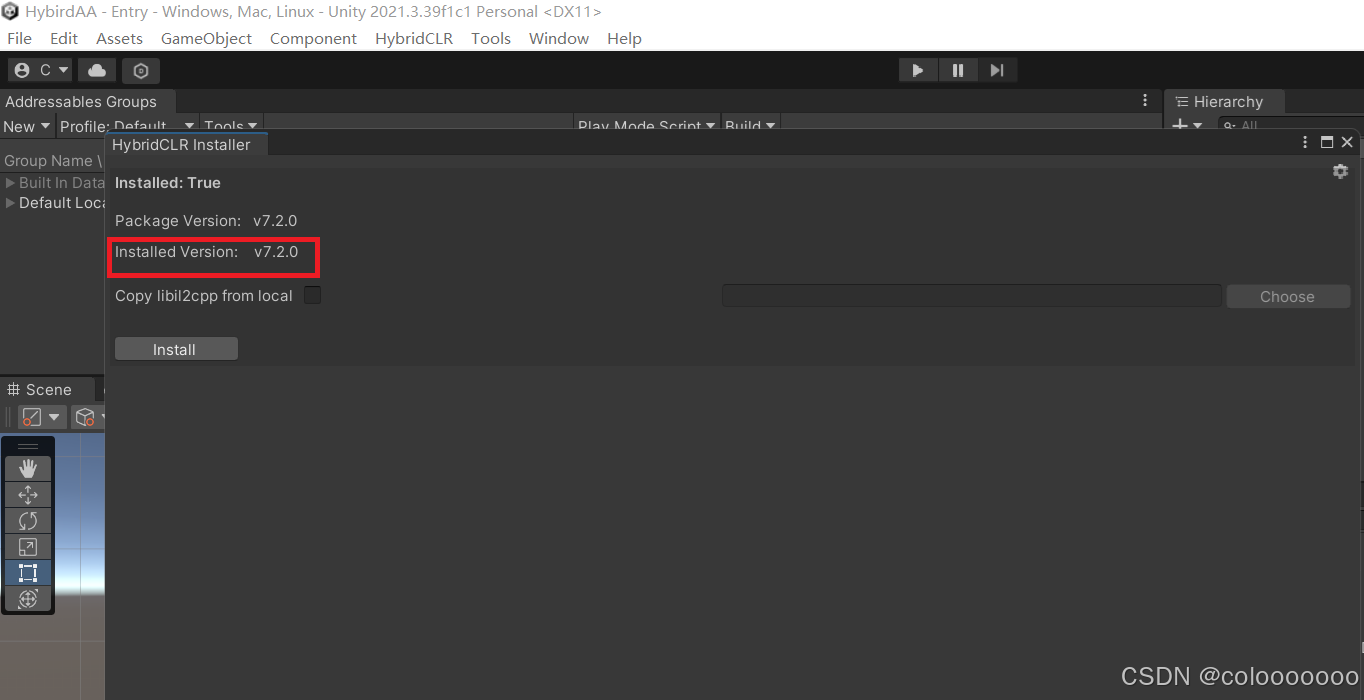Open the GameObject menu
The image size is (1364, 700).
point(206,38)
